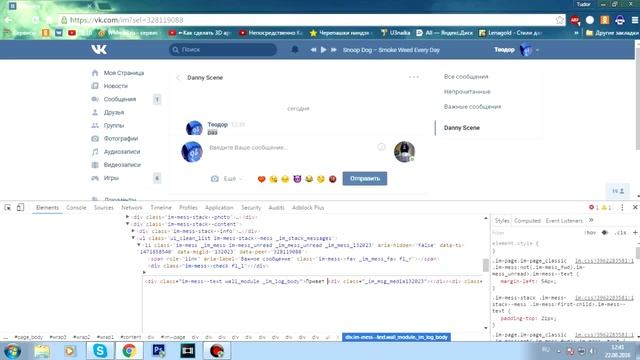Open Chrome from Windows taskbar
Screen dimensions: 640x360
[129, 351]
